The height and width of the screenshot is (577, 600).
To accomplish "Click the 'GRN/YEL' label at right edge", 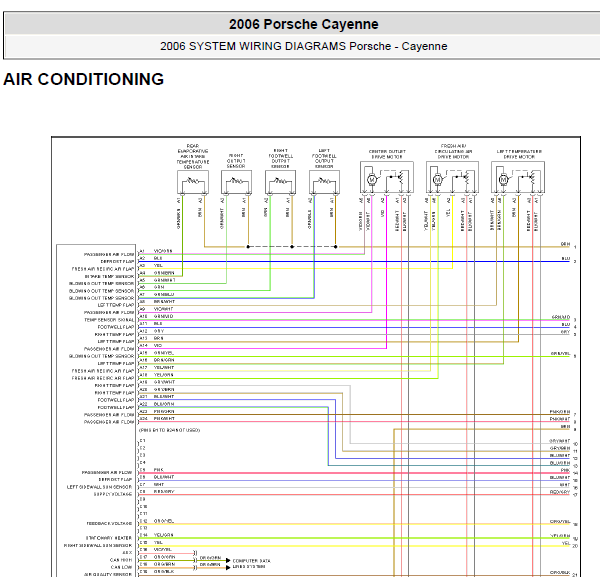I will [561, 354].
